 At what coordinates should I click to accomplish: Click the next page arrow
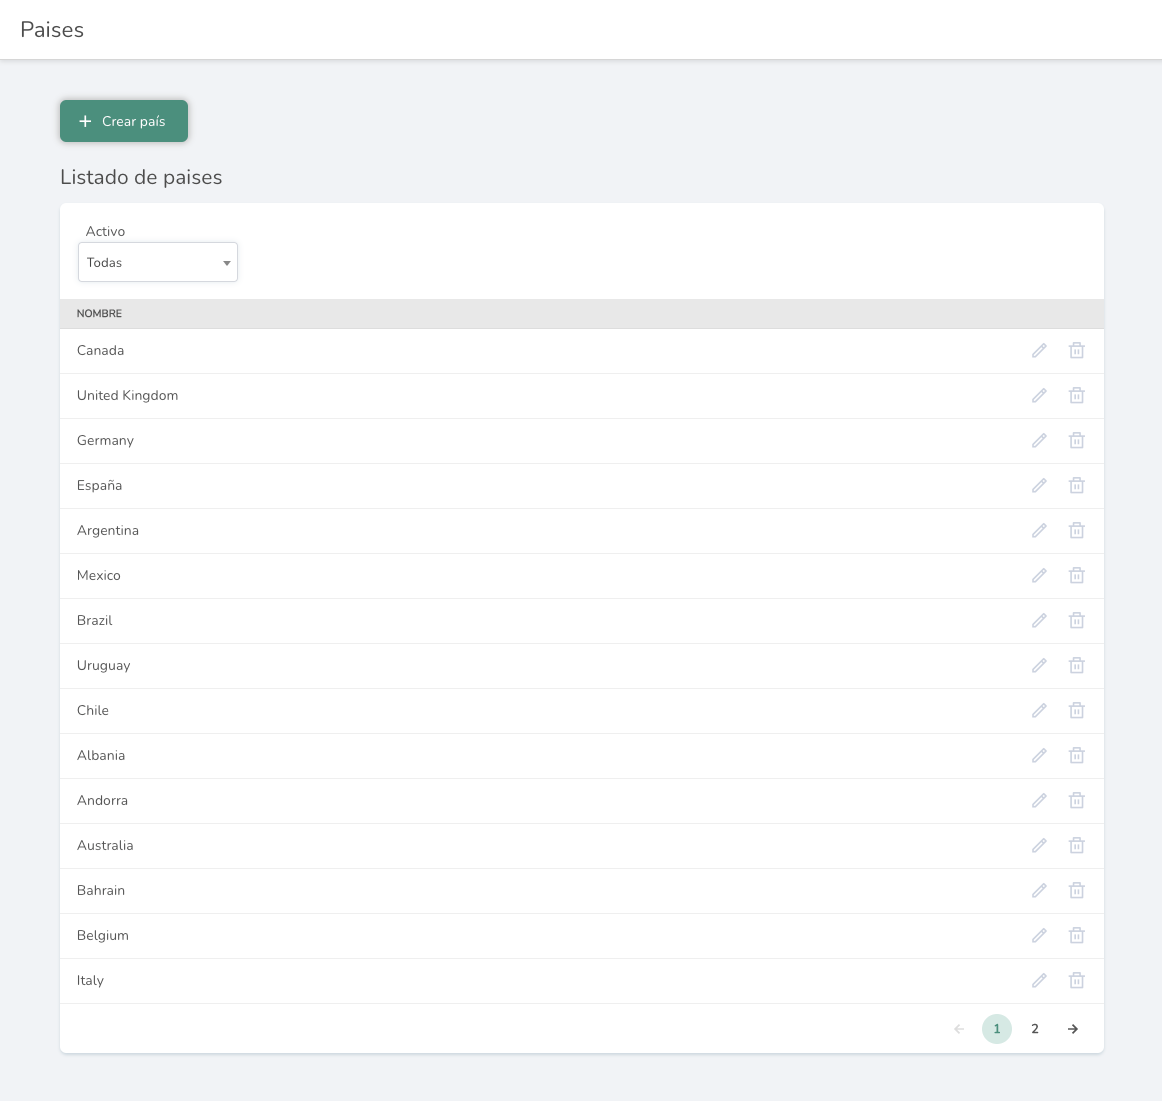1072,1029
